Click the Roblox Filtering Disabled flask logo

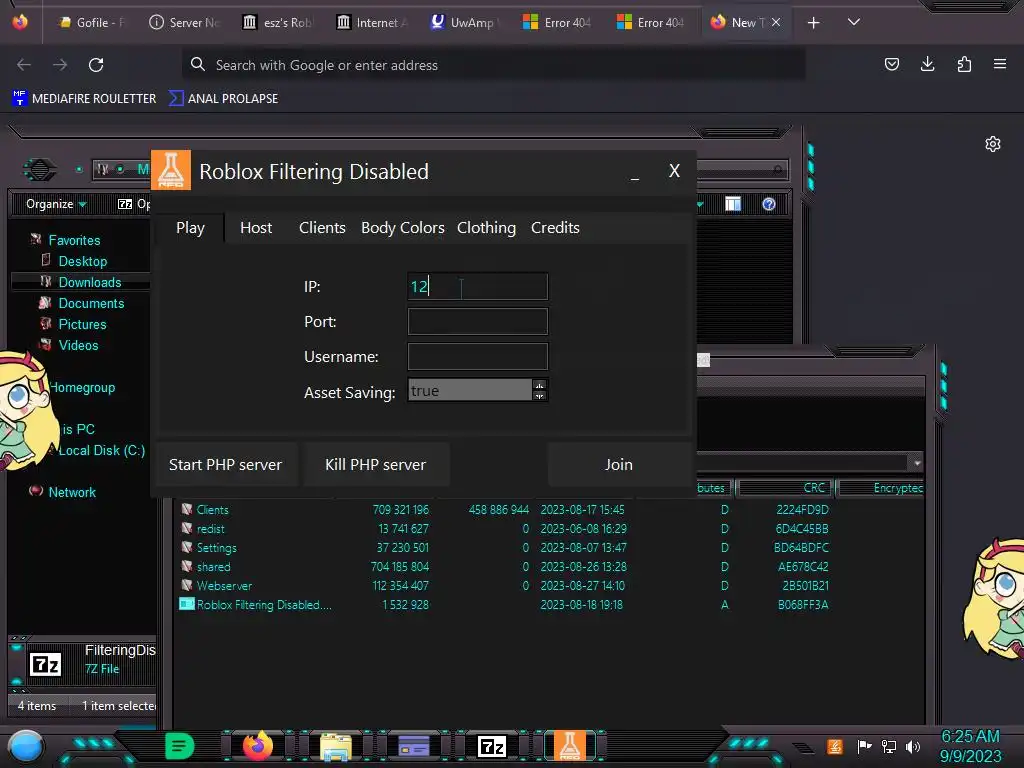[171, 170]
